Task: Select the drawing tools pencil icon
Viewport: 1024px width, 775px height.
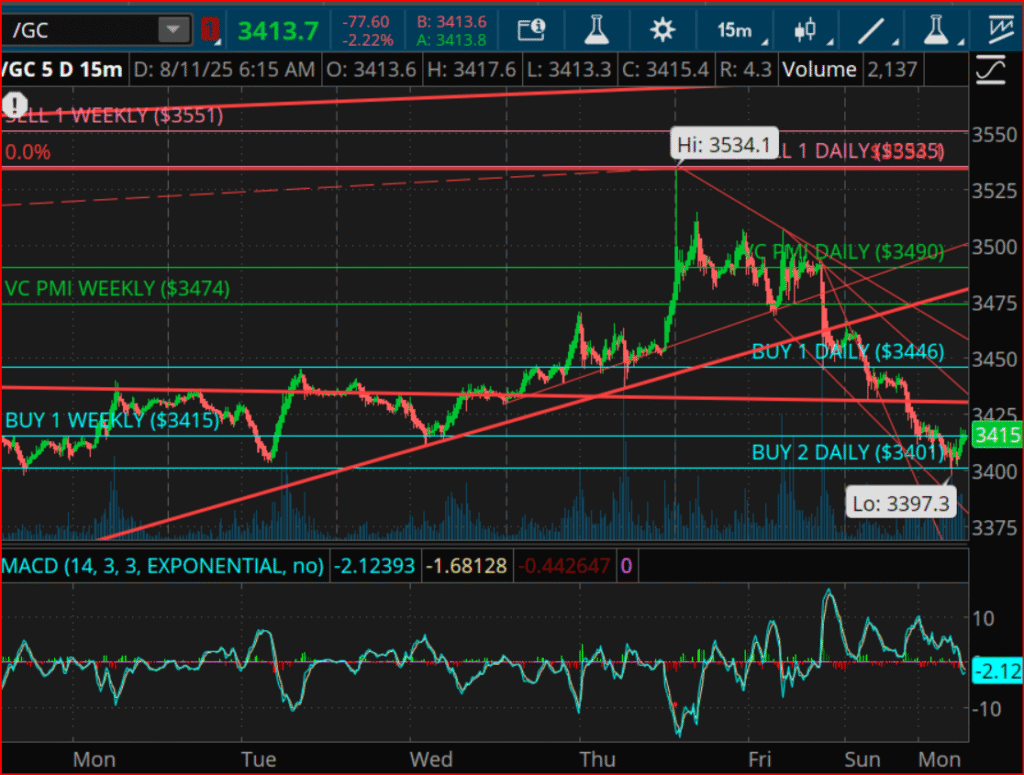Action: click(x=869, y=29)
